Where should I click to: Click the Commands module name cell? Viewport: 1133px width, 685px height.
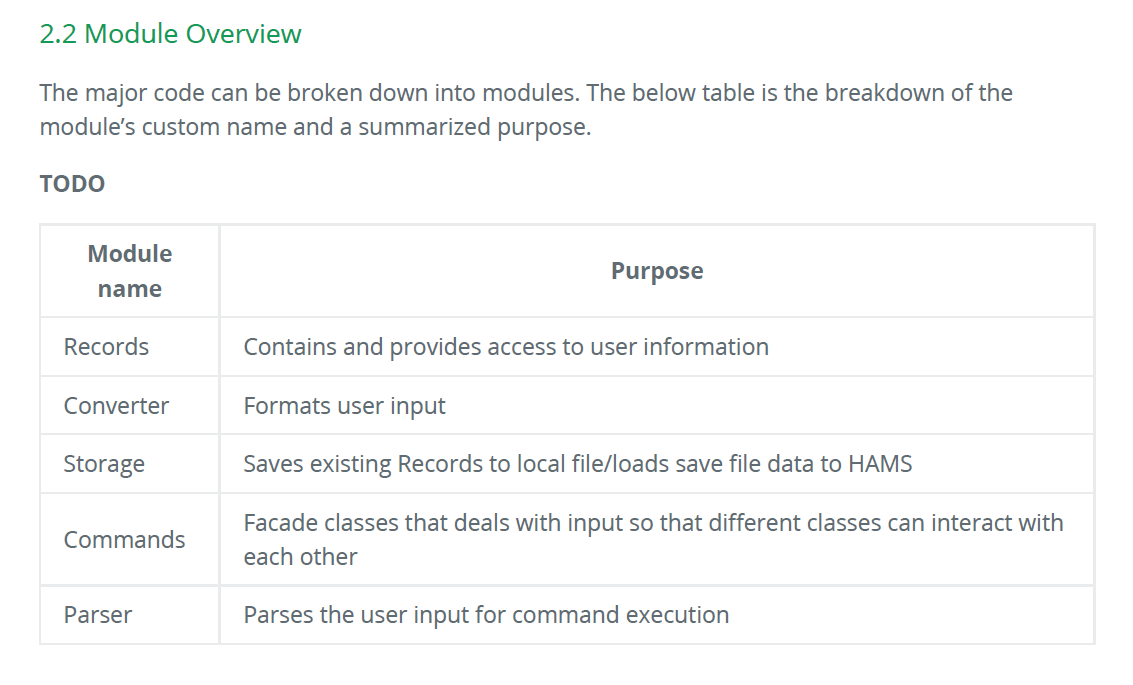130,540
